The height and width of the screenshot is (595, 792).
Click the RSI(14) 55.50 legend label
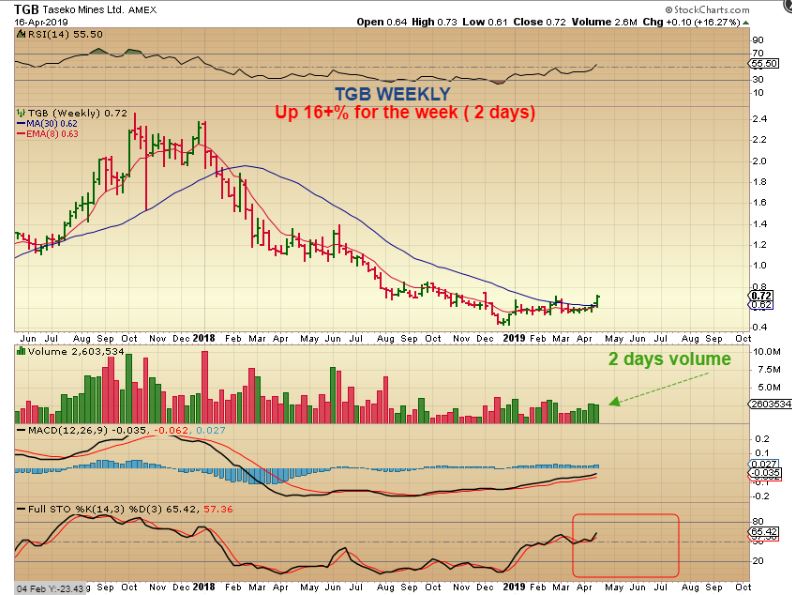(65, 34)
